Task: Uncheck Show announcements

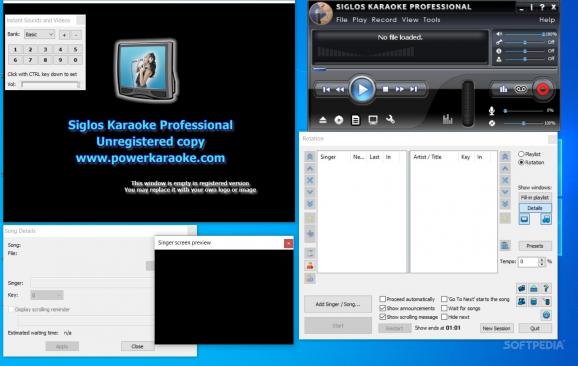Action: (x=383, y=308)
